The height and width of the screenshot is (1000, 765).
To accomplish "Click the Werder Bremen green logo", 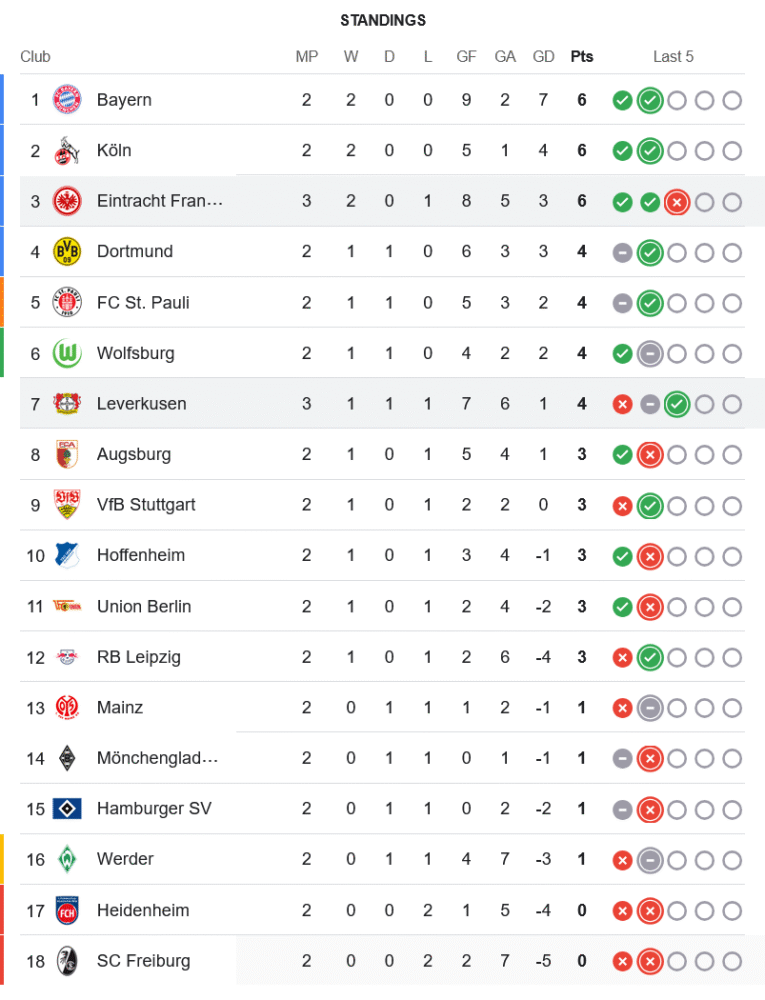I will tap(67, 859).
